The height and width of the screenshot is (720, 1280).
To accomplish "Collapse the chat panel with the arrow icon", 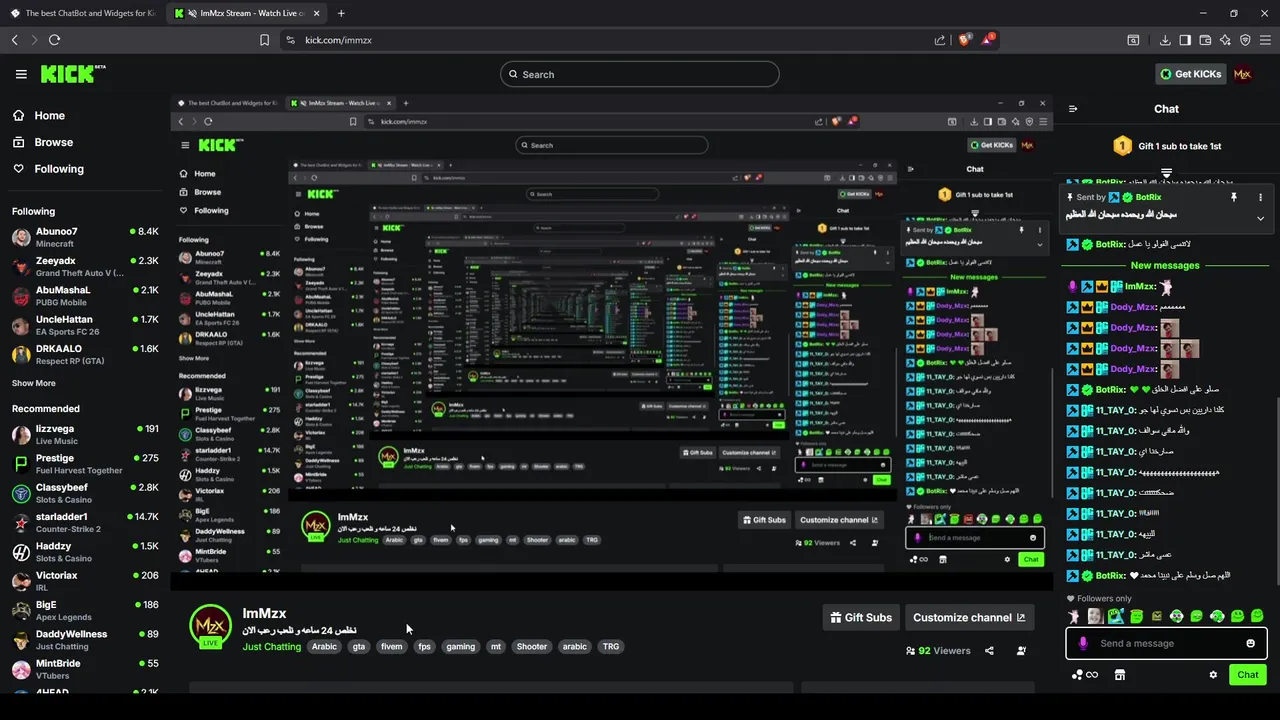I will coord(1073,109).
